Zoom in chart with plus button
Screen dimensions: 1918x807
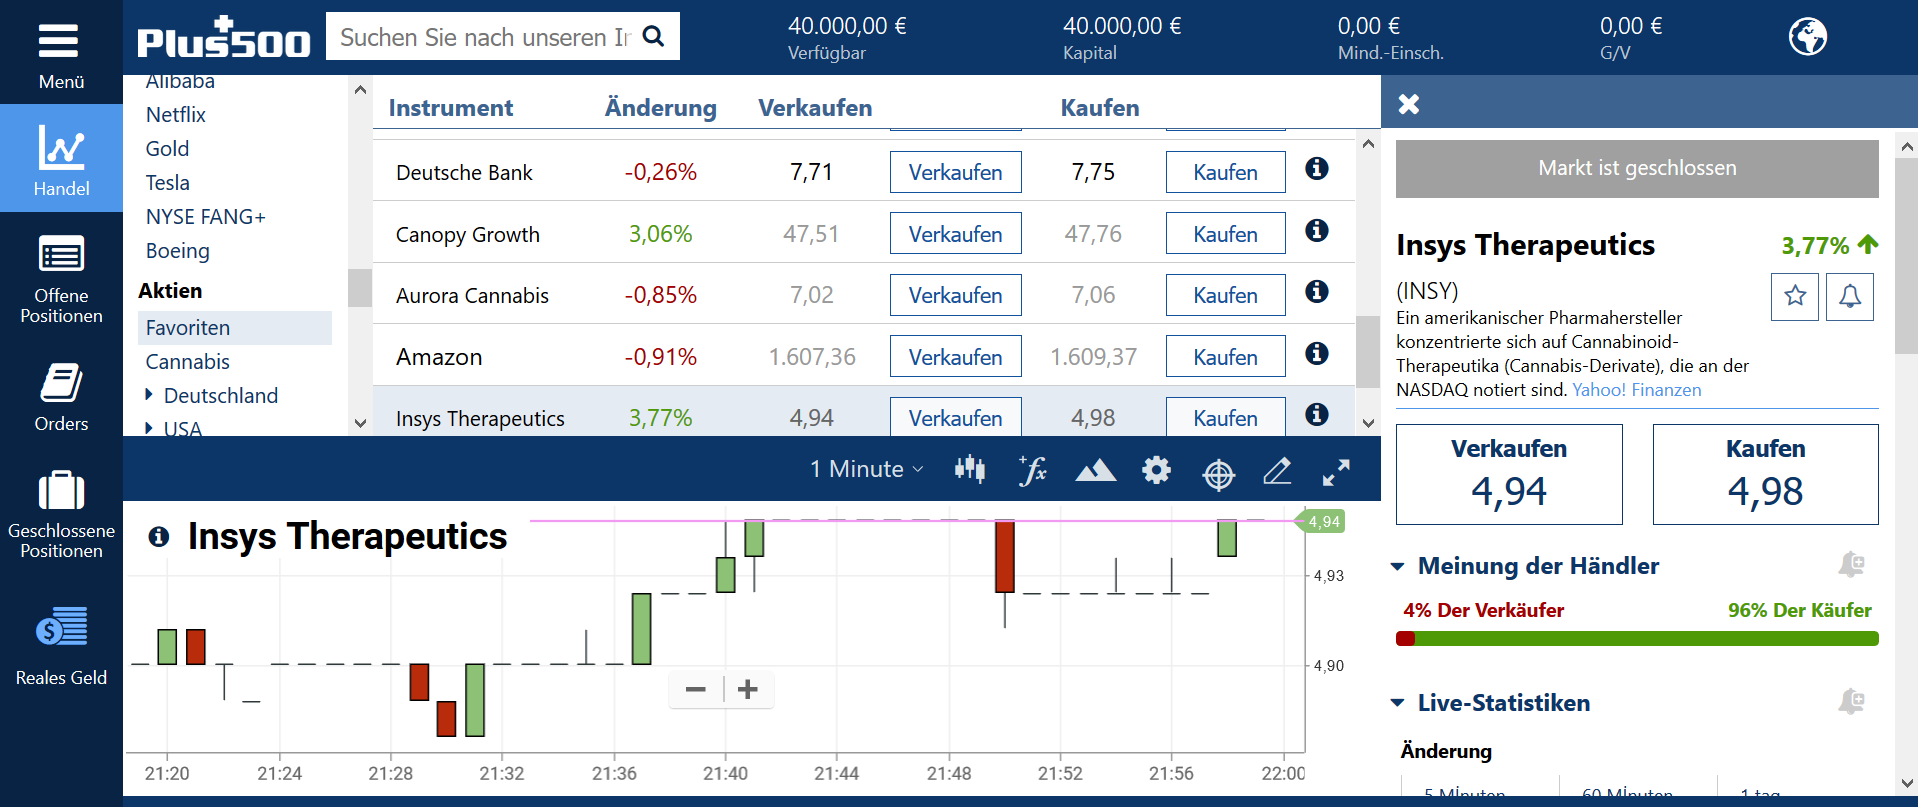tap(748, 689)
